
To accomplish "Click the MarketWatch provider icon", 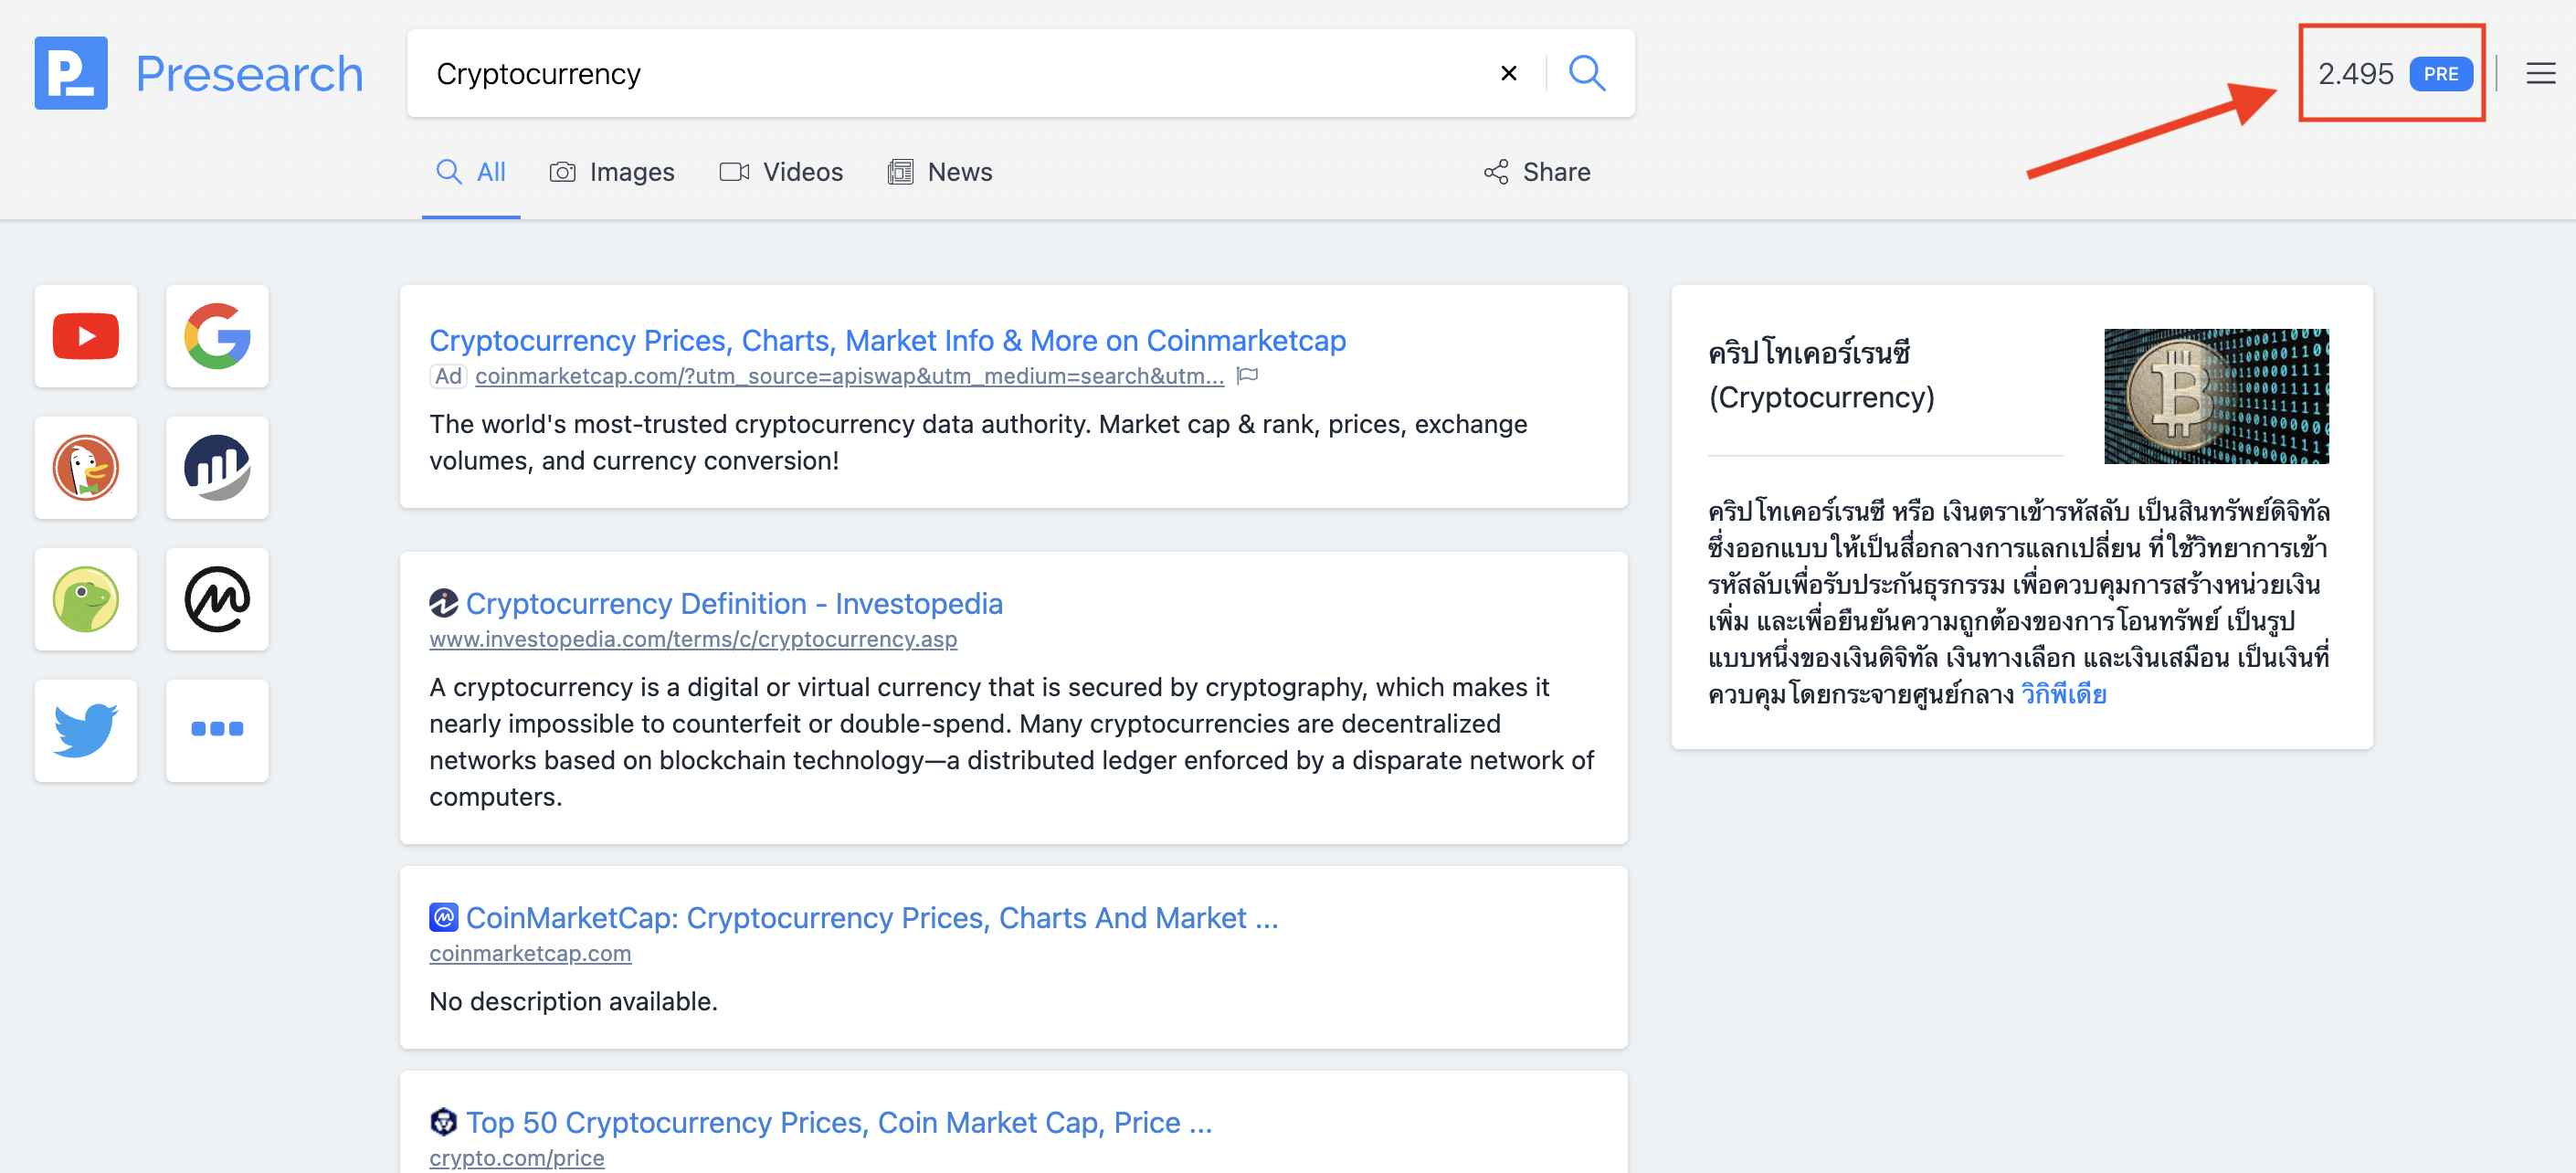I will coord(217,467).
